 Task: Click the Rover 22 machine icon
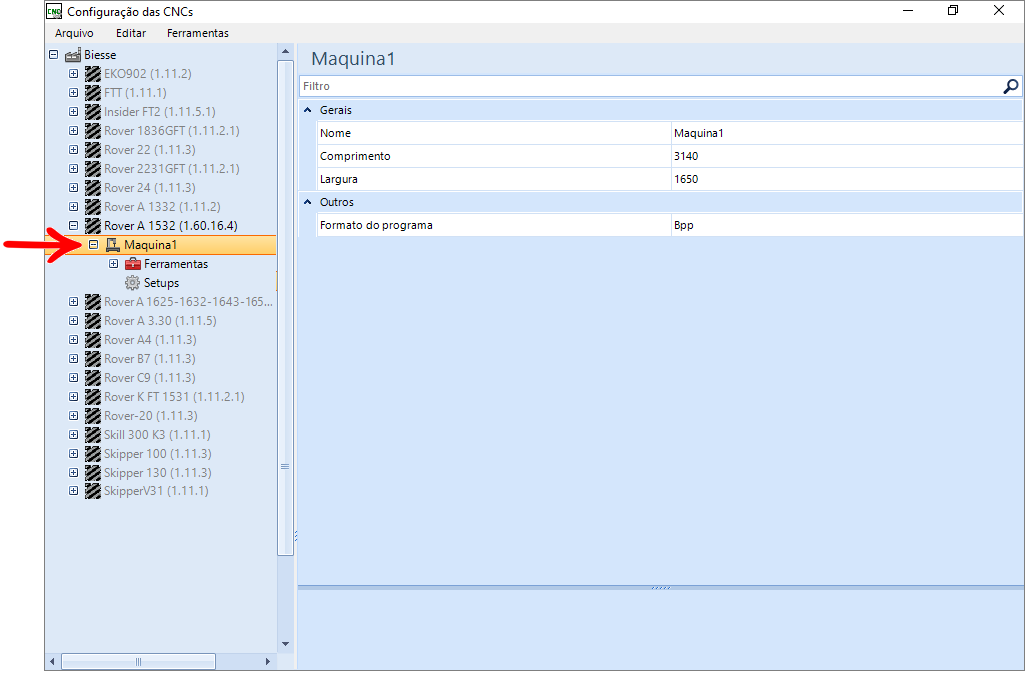click(x=93, y=150)
